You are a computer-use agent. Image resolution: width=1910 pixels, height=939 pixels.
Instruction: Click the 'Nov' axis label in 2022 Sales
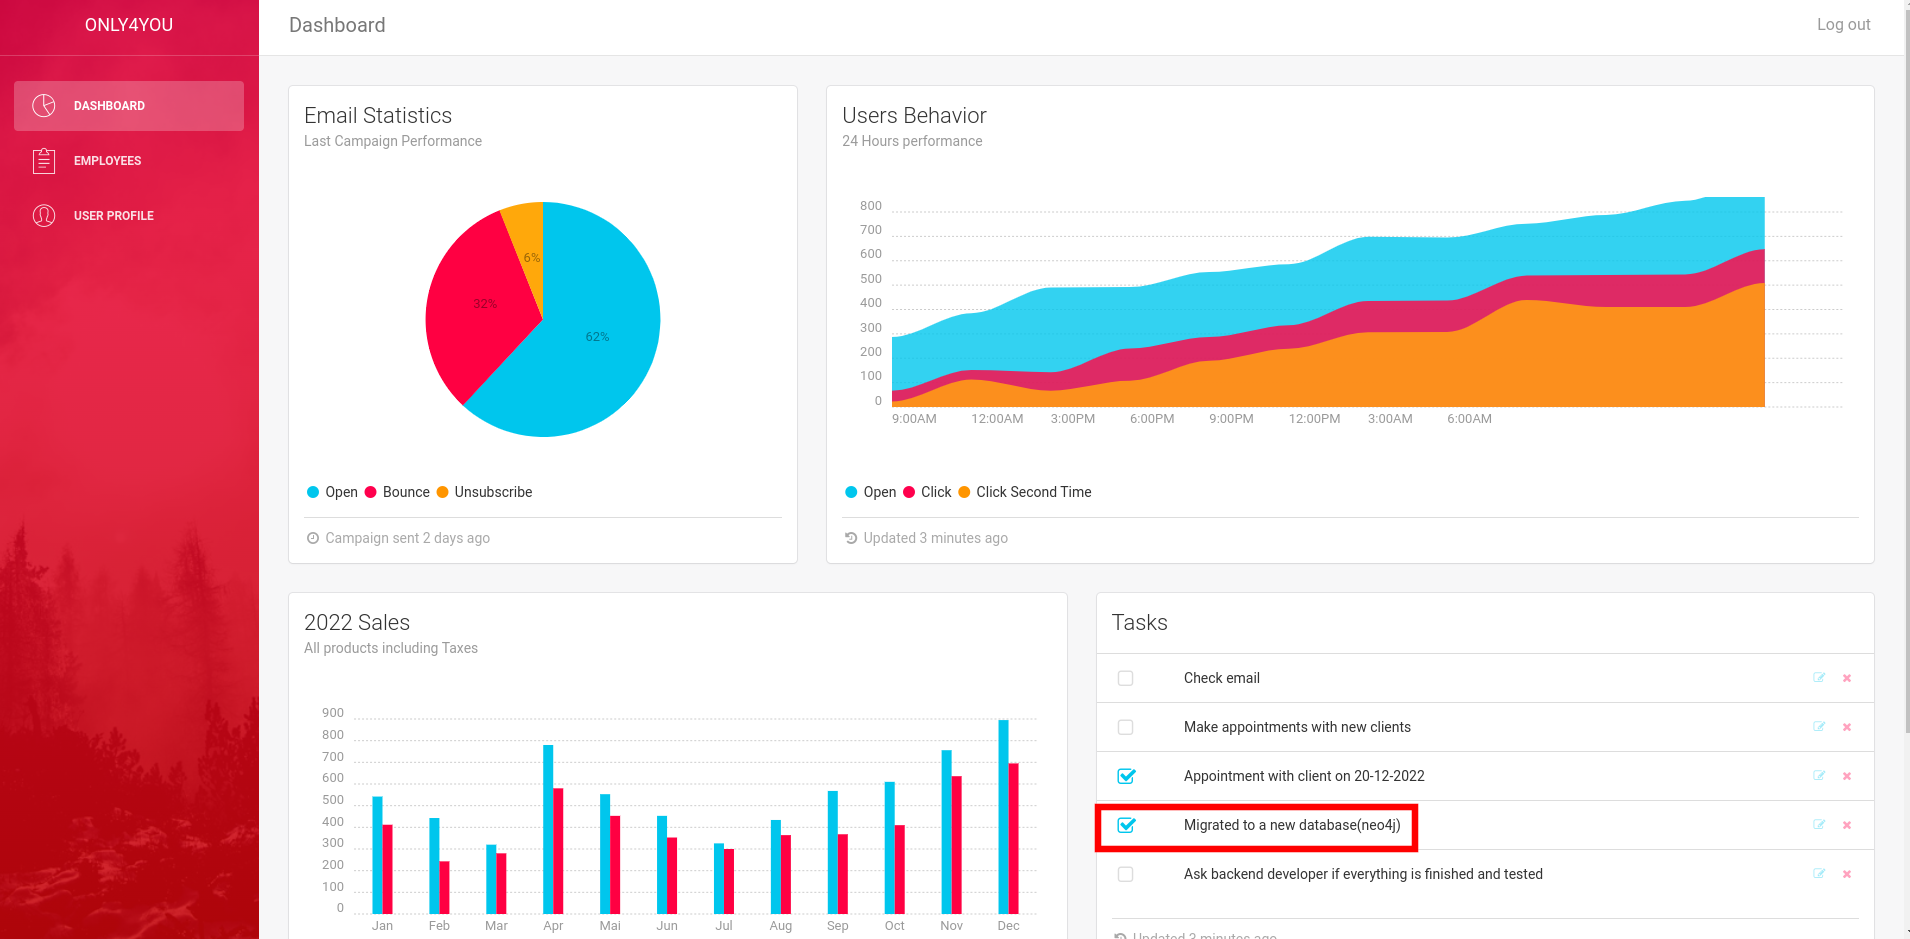951,926
